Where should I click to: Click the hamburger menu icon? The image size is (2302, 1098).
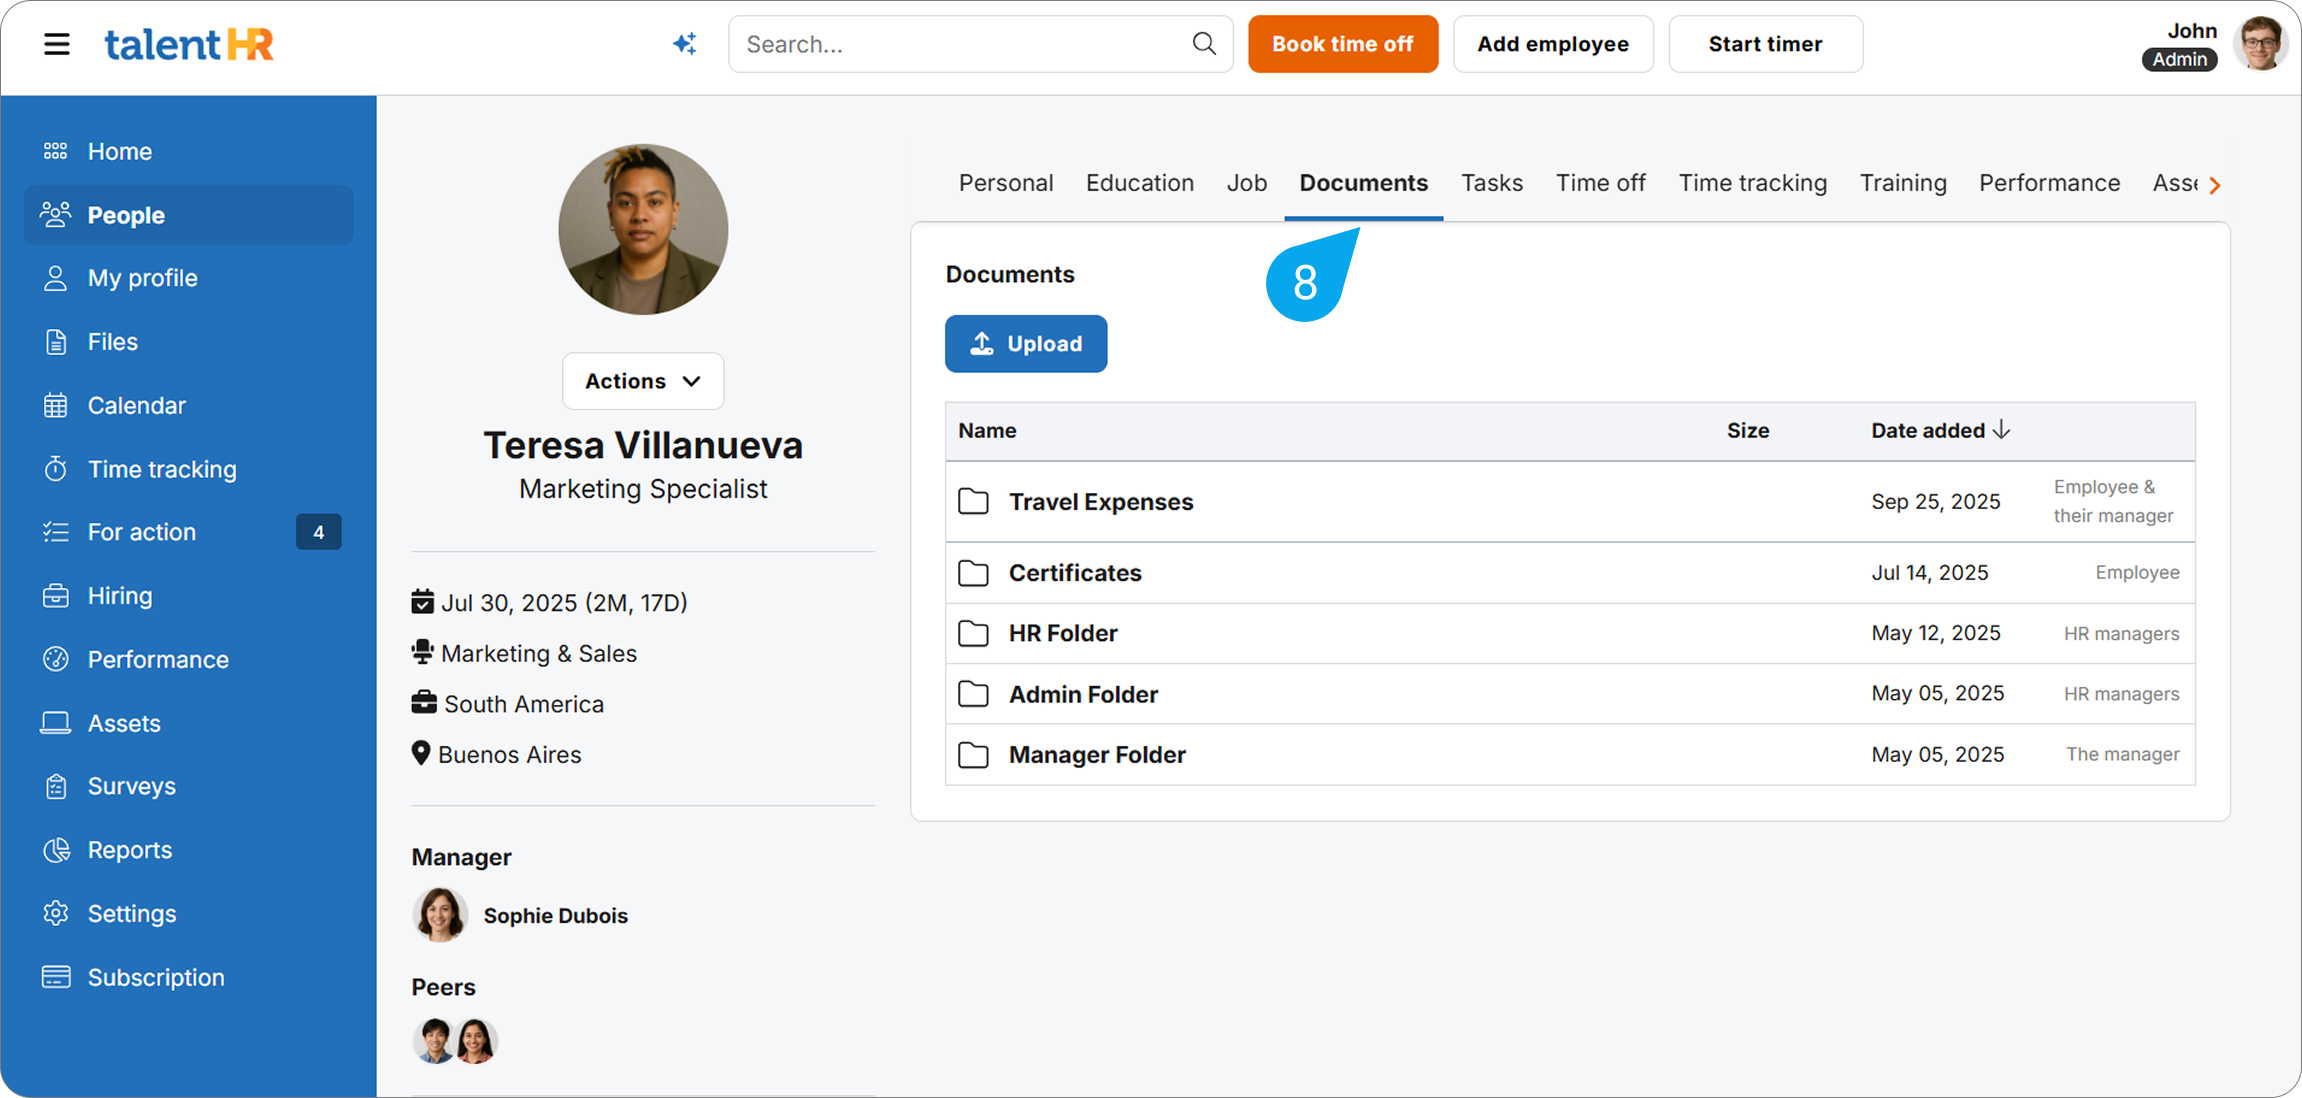pyautogui.click(x=57, y=44)
